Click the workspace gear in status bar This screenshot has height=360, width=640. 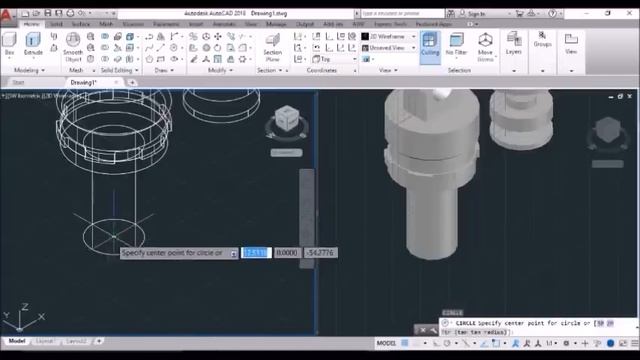pos(566,343)
